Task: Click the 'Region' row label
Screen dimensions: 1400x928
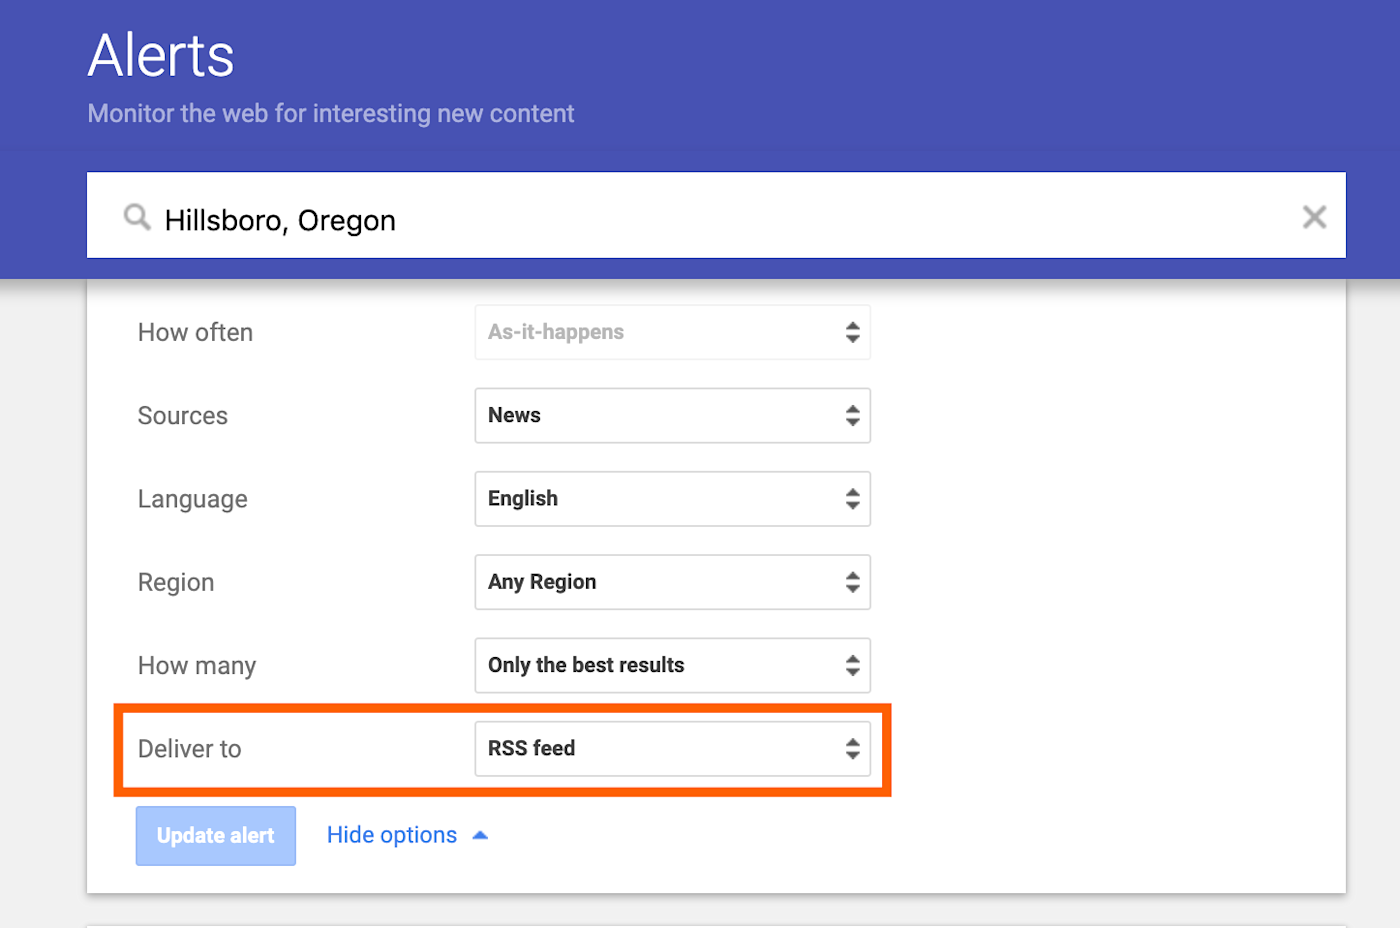Action: (176, 583)
